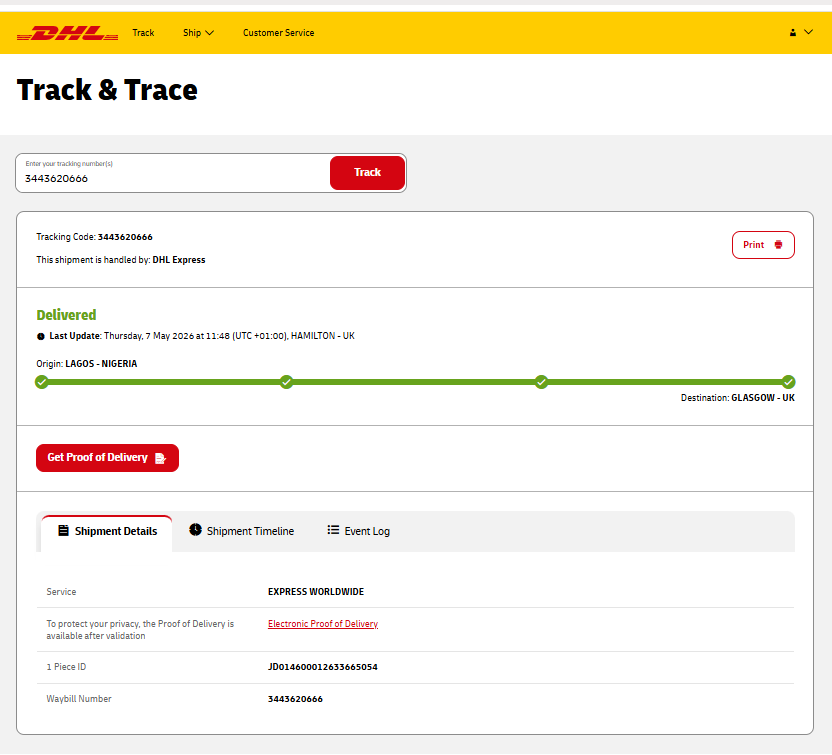
Task: Click the second progress checkpoint marker
Action: [x=287, y=382]
